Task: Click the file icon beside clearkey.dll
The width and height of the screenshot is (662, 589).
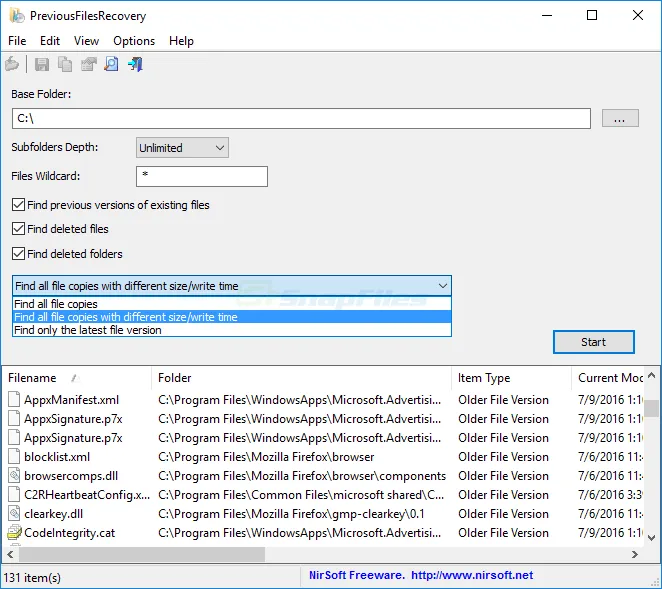Action: point(14,514)
